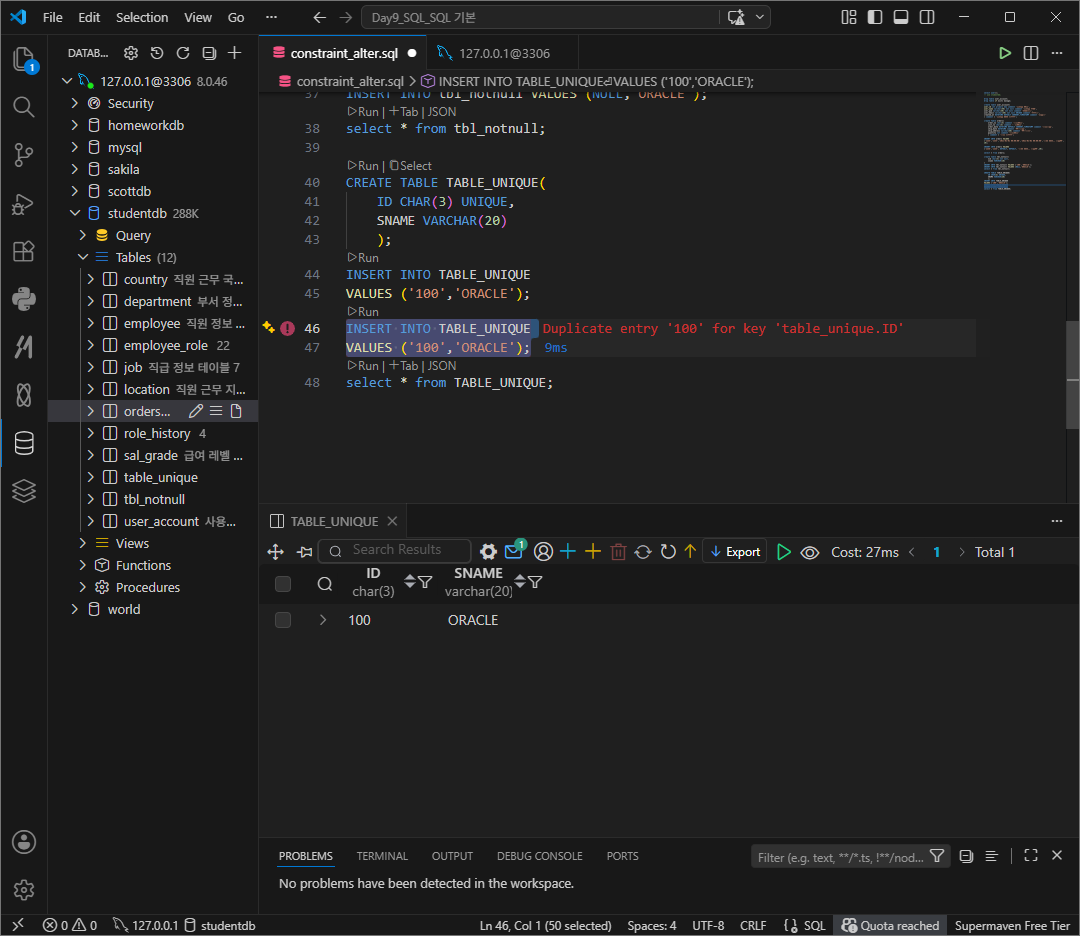Viewport: 1080px width, 936px height.
Task: Collapse the 127.0.0.1@3306 connection node
Action: click(x=67, y=81)
